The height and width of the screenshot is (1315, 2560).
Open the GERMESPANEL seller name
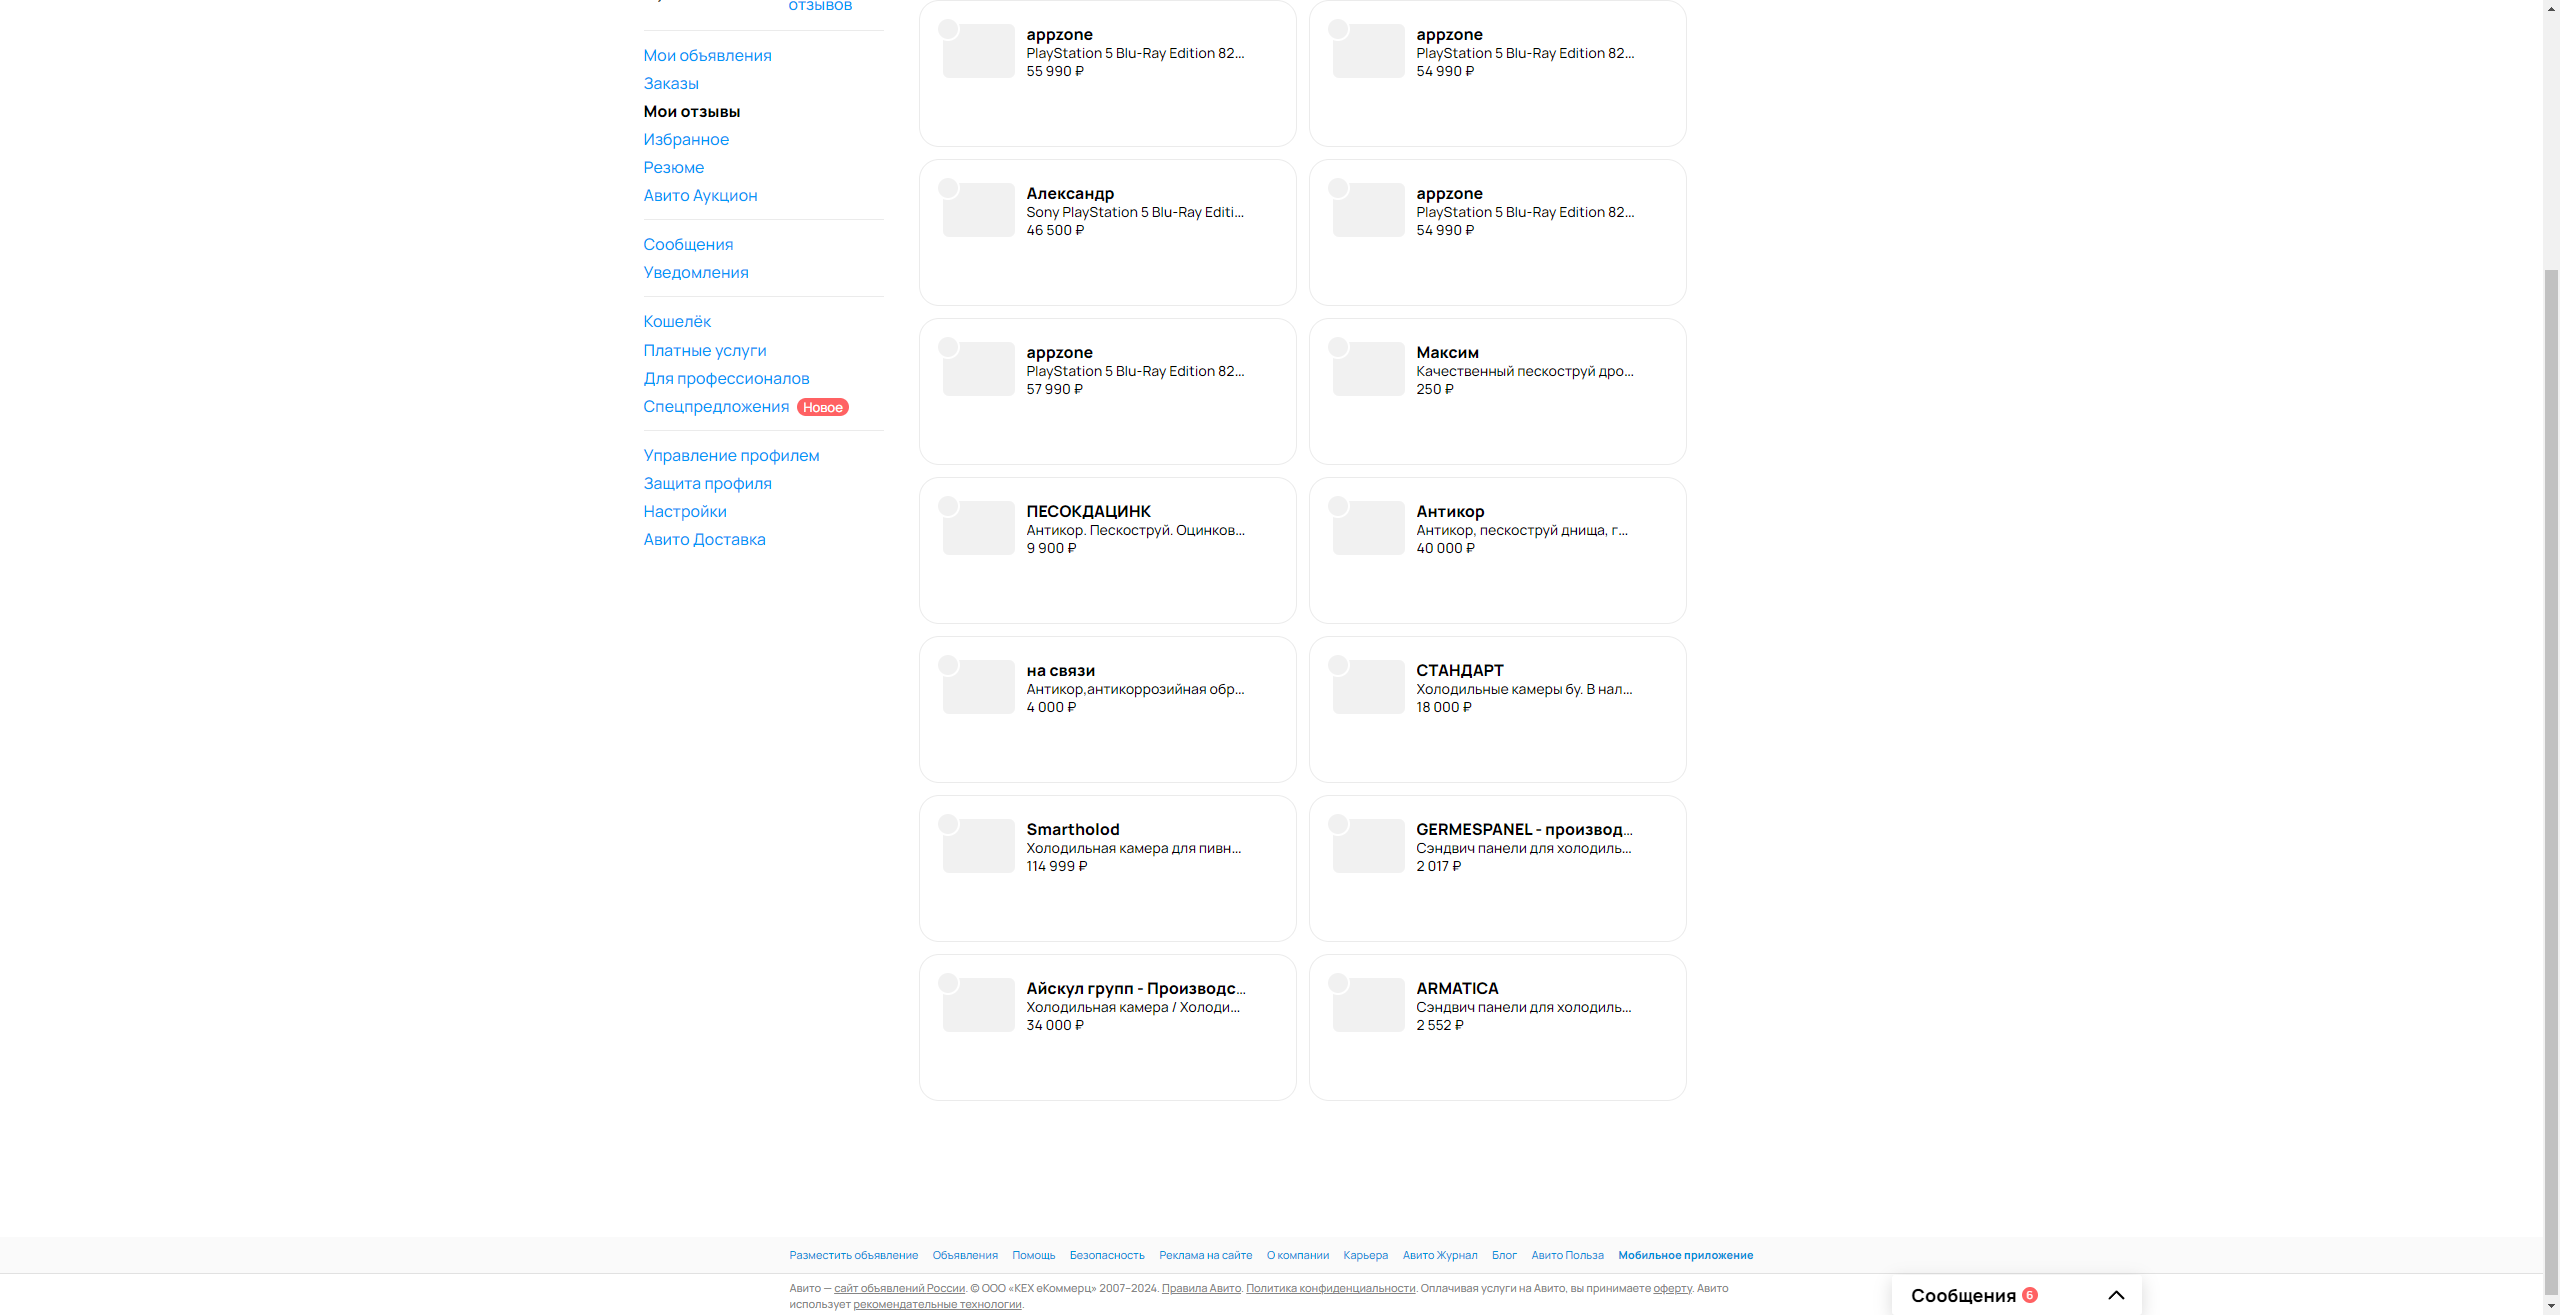[1523, 829]
